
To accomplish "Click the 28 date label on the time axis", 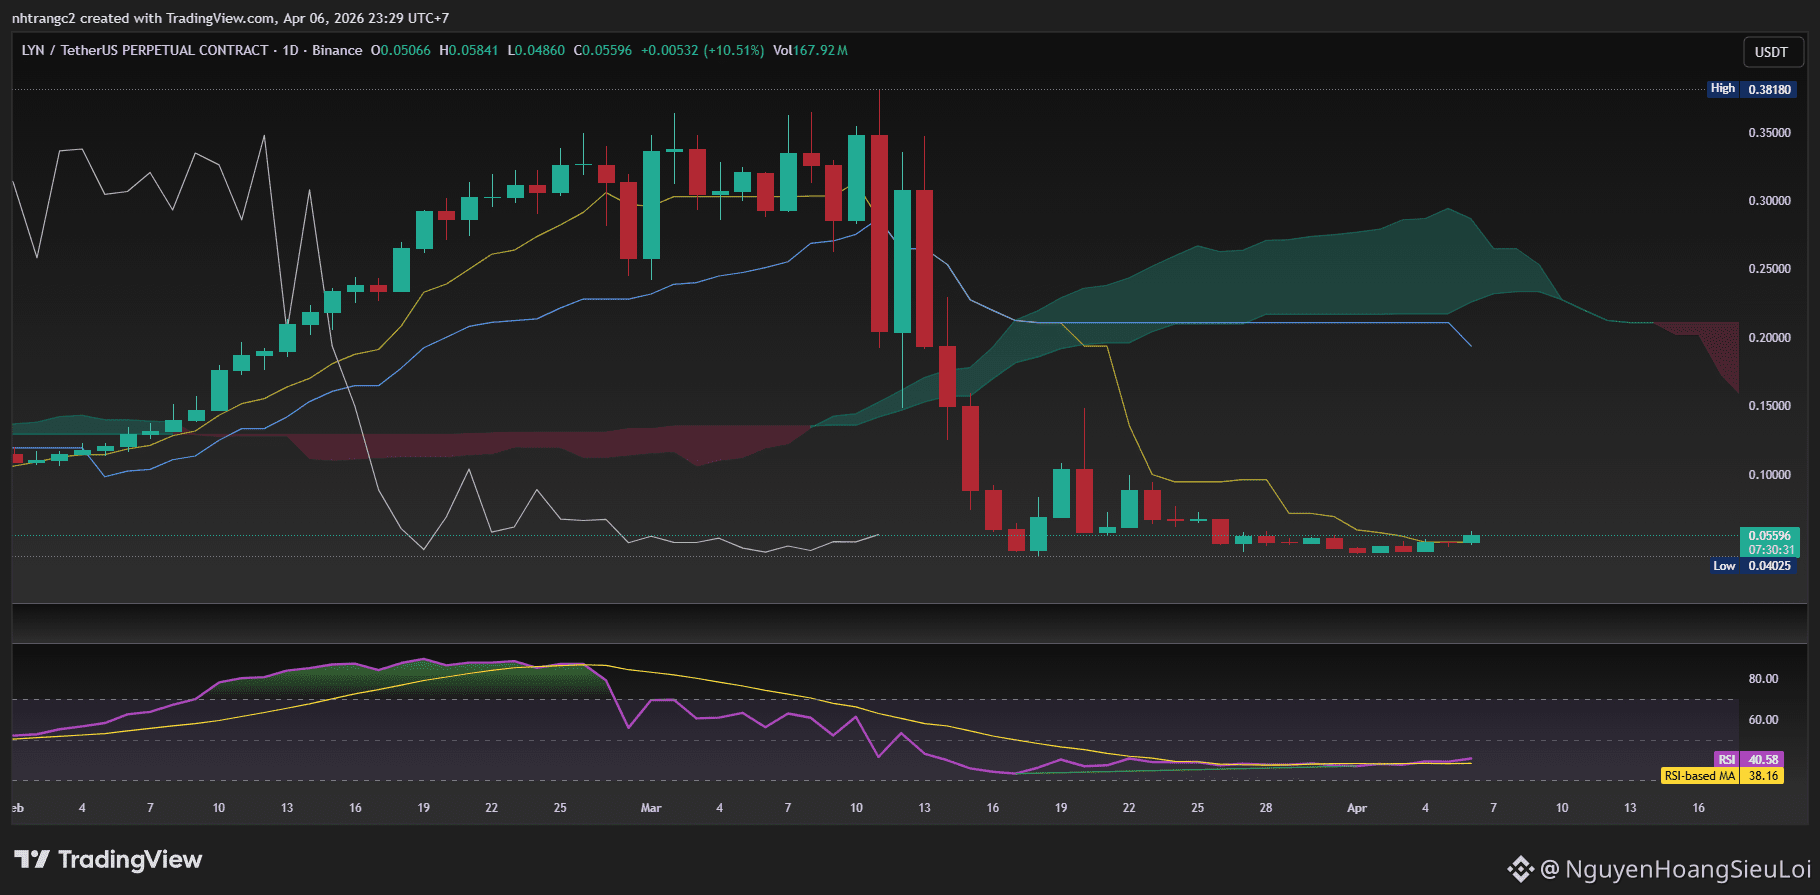I will 1266,808.
